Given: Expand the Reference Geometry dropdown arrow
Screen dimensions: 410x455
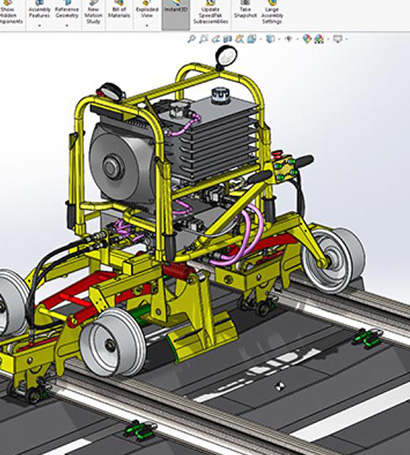Looking at the screenshot, I should (x=67, y=25).
